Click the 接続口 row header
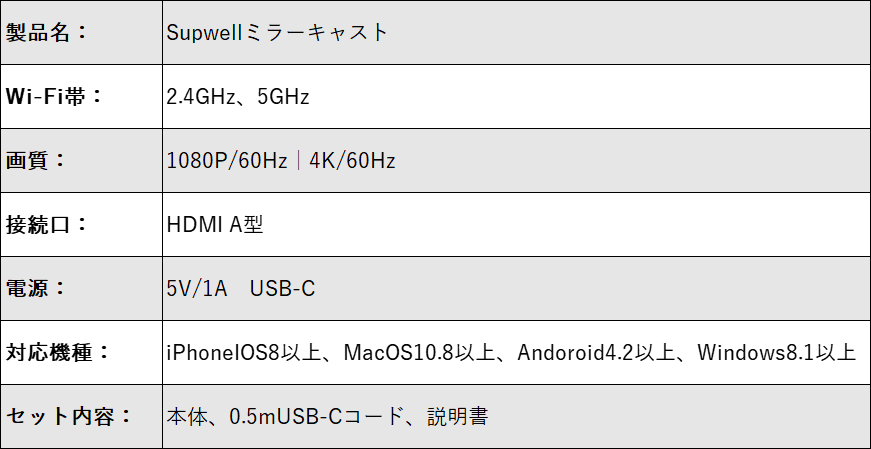 pos(81,224)
